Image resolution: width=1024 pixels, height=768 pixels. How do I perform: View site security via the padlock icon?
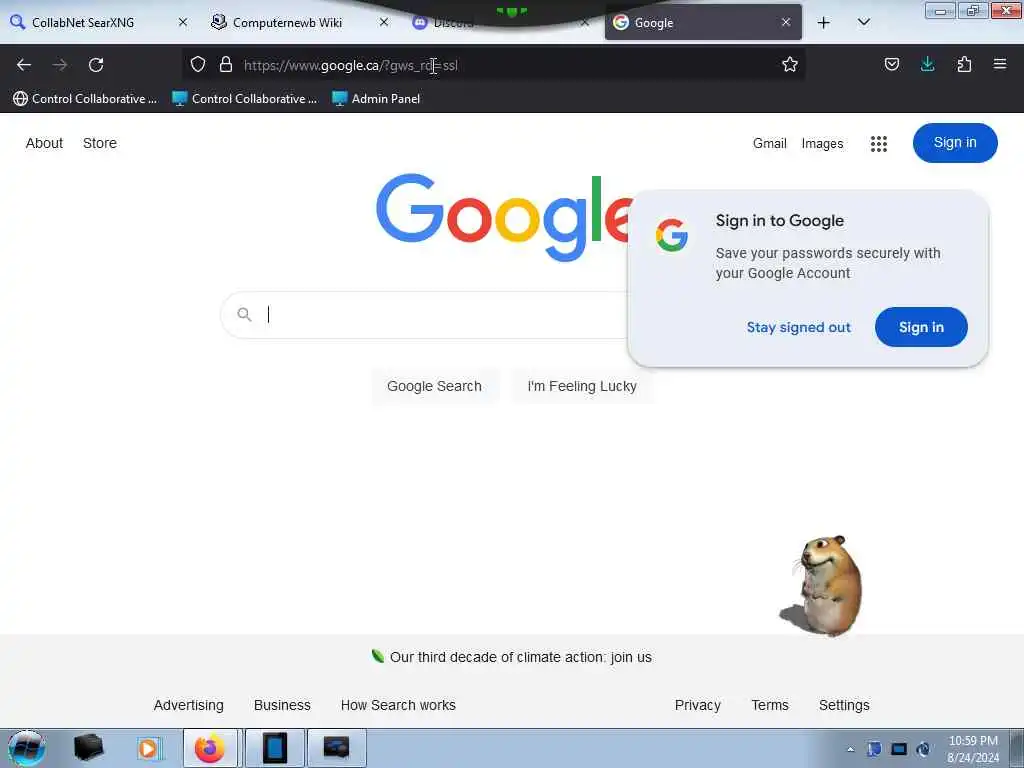click(226, 64)
